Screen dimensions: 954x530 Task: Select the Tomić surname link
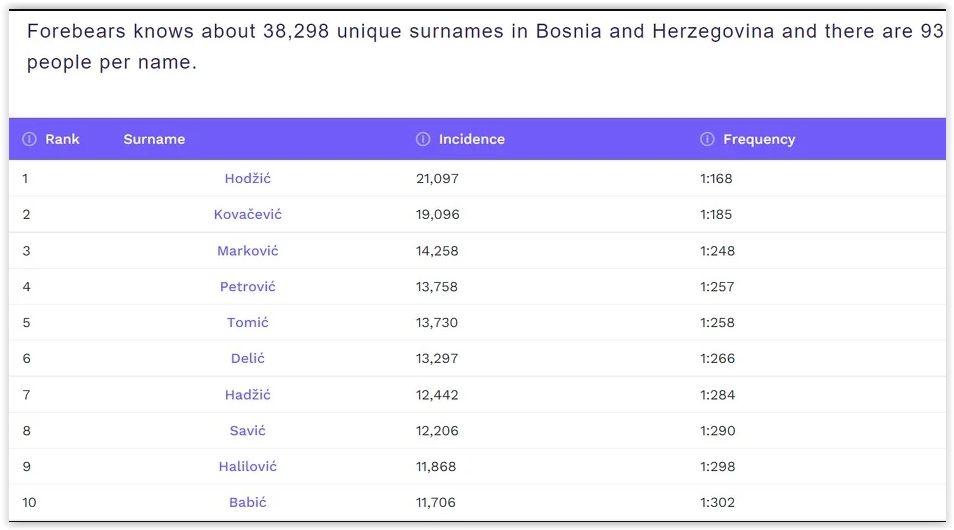tap(248, 322)
